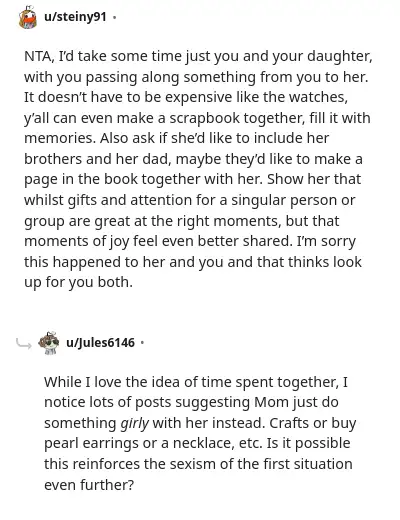This screenshot has height=520, width=400.
Task: Click the word "scrapbook" in steiny91's comment
Action: pyautogui.click(x=205, y=118)
